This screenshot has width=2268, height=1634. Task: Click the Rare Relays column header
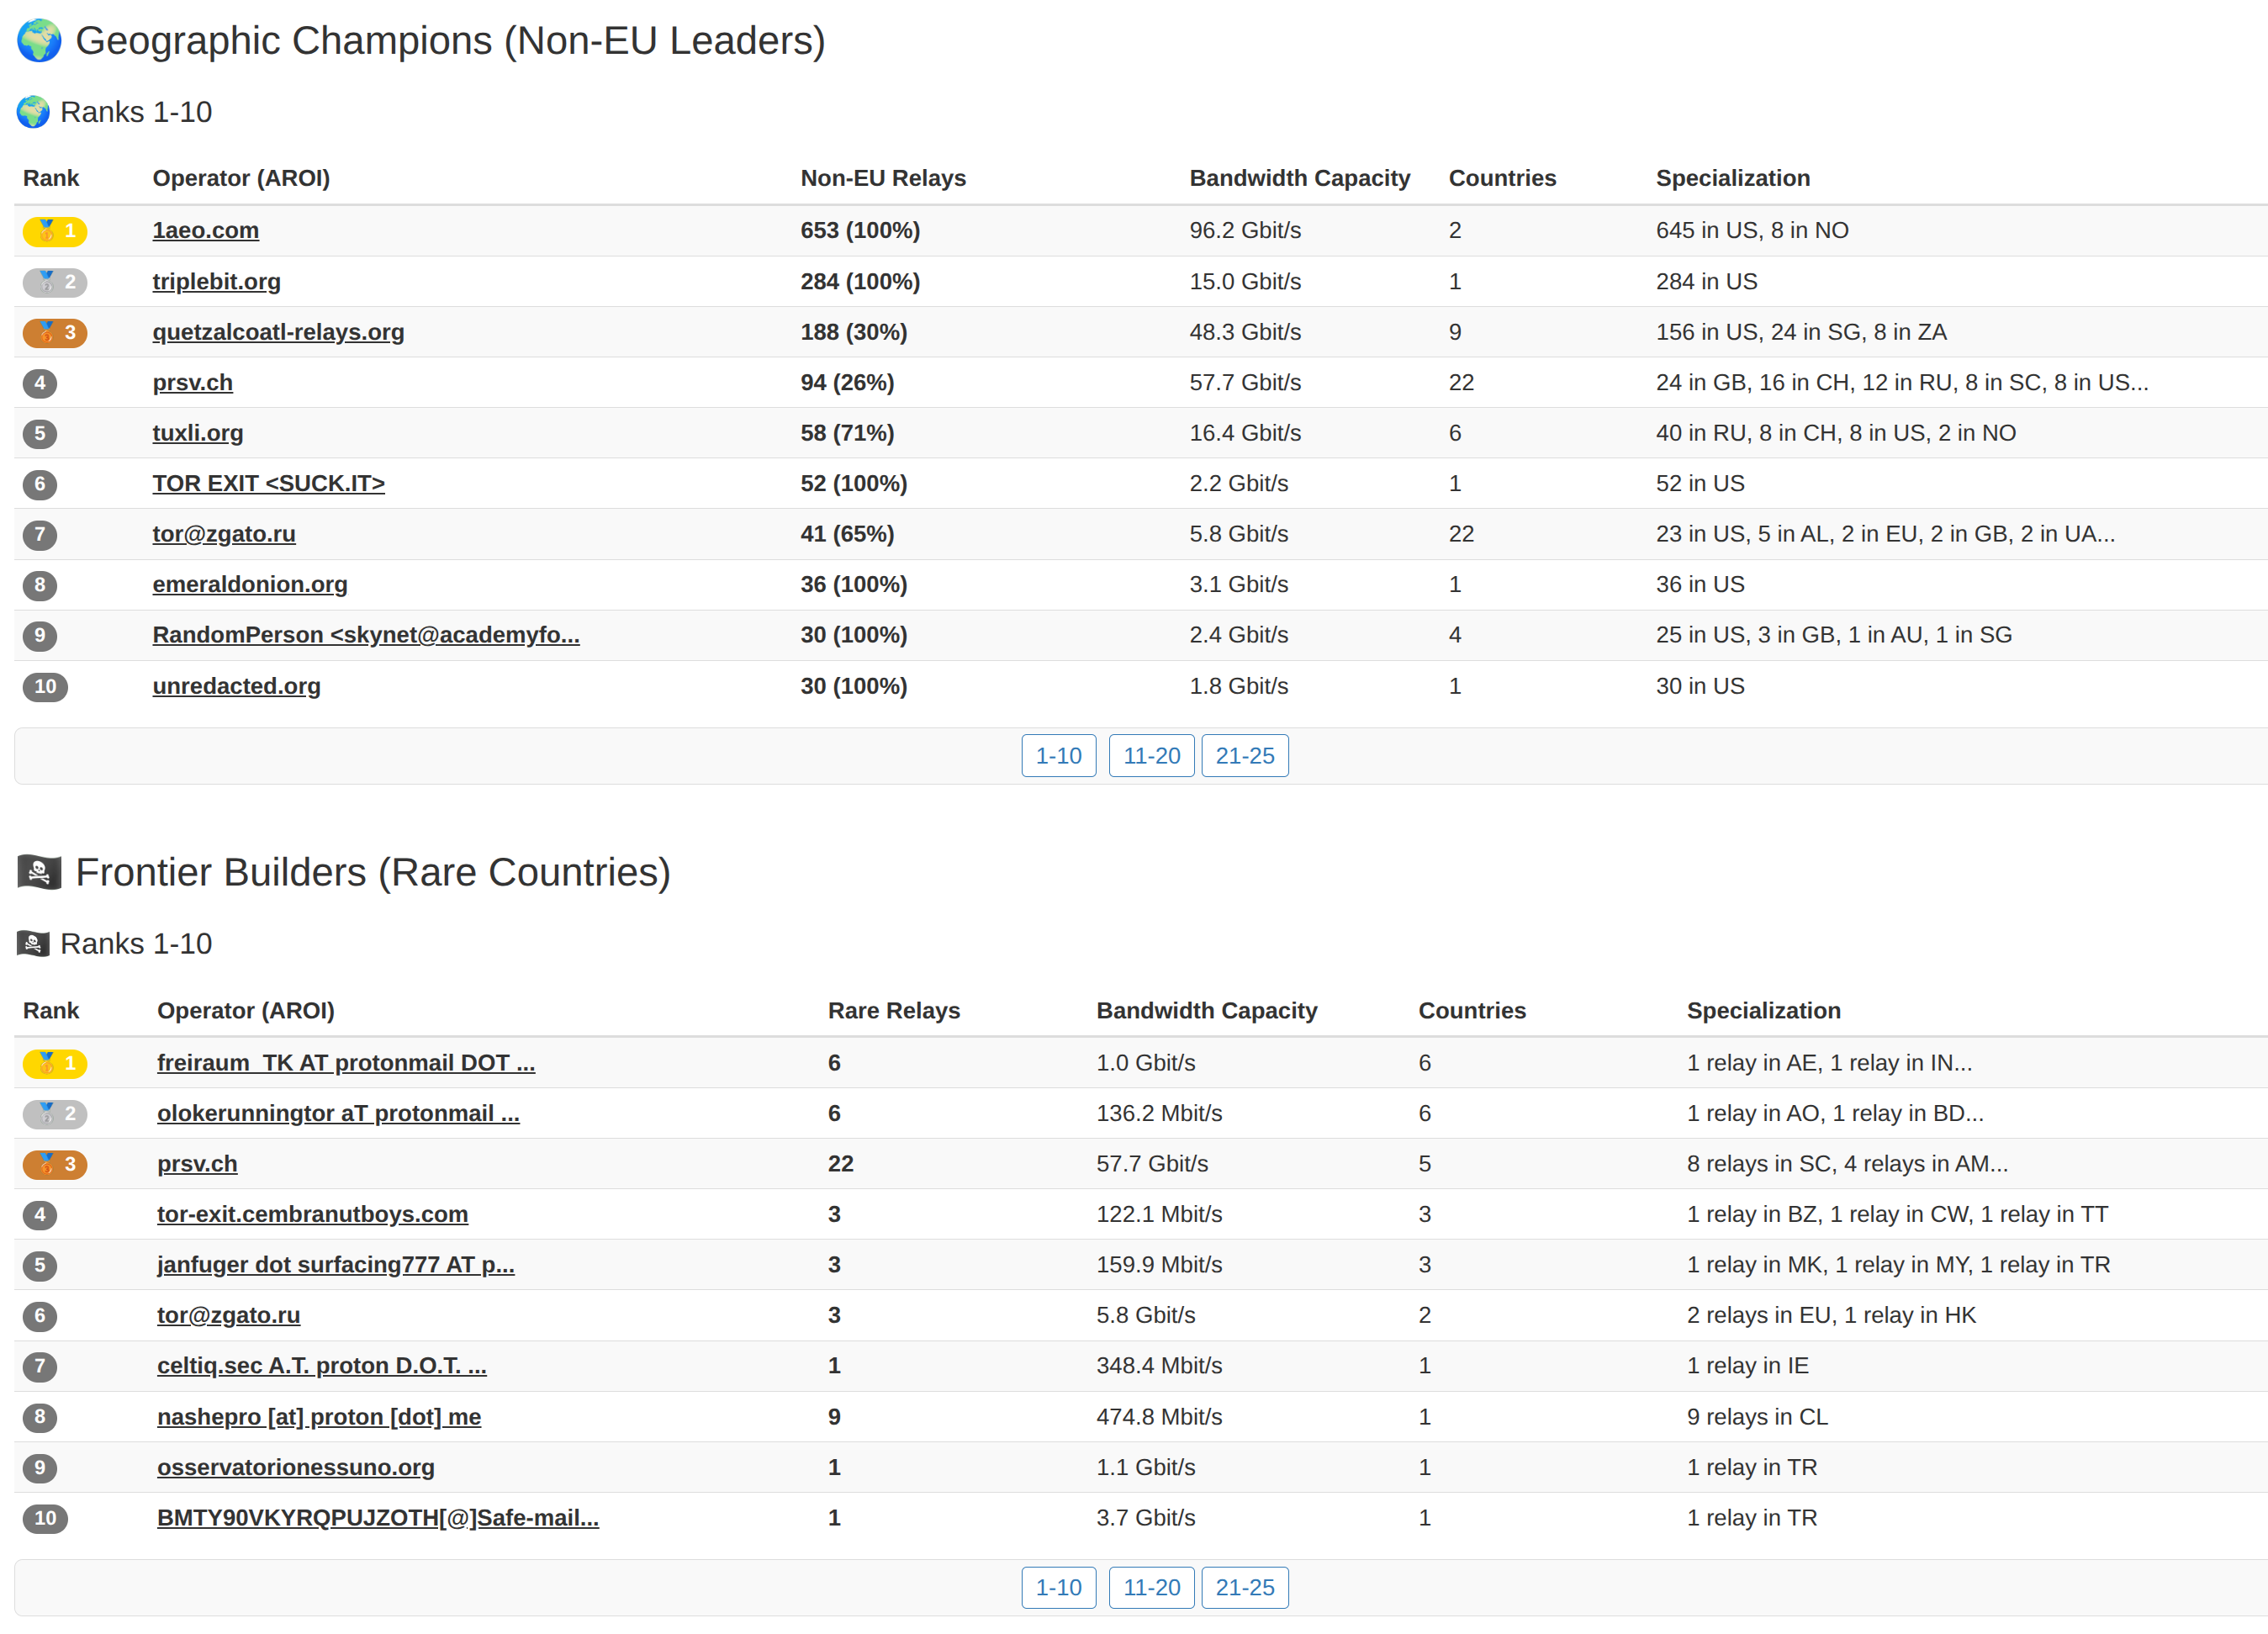point(894,1011)
